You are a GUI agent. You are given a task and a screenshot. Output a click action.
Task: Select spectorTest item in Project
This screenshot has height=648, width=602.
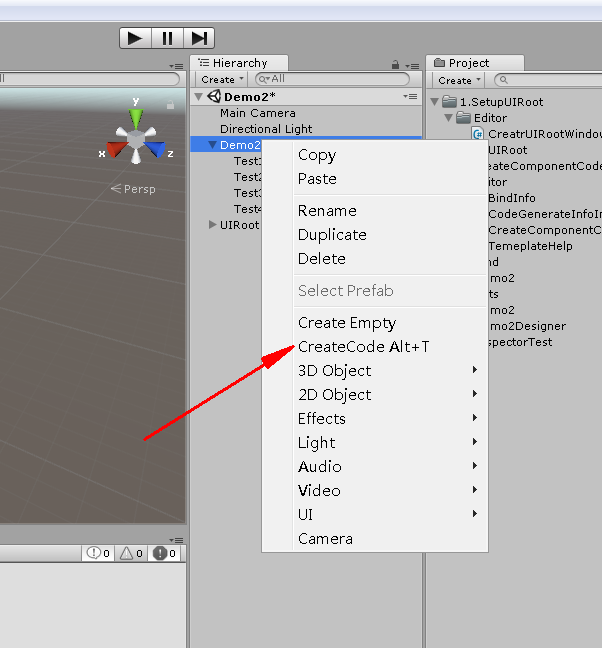520,342
